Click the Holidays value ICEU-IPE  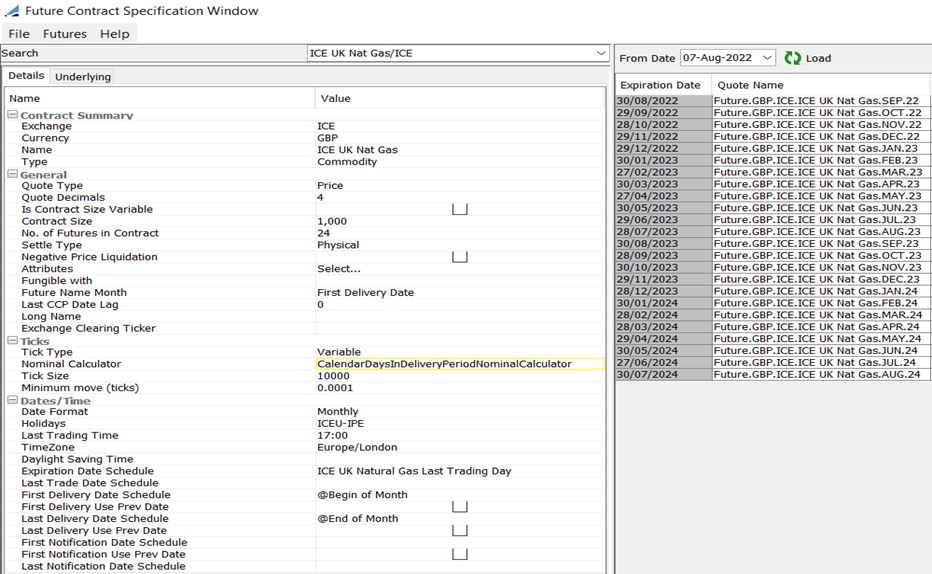(x=341, y=423)
